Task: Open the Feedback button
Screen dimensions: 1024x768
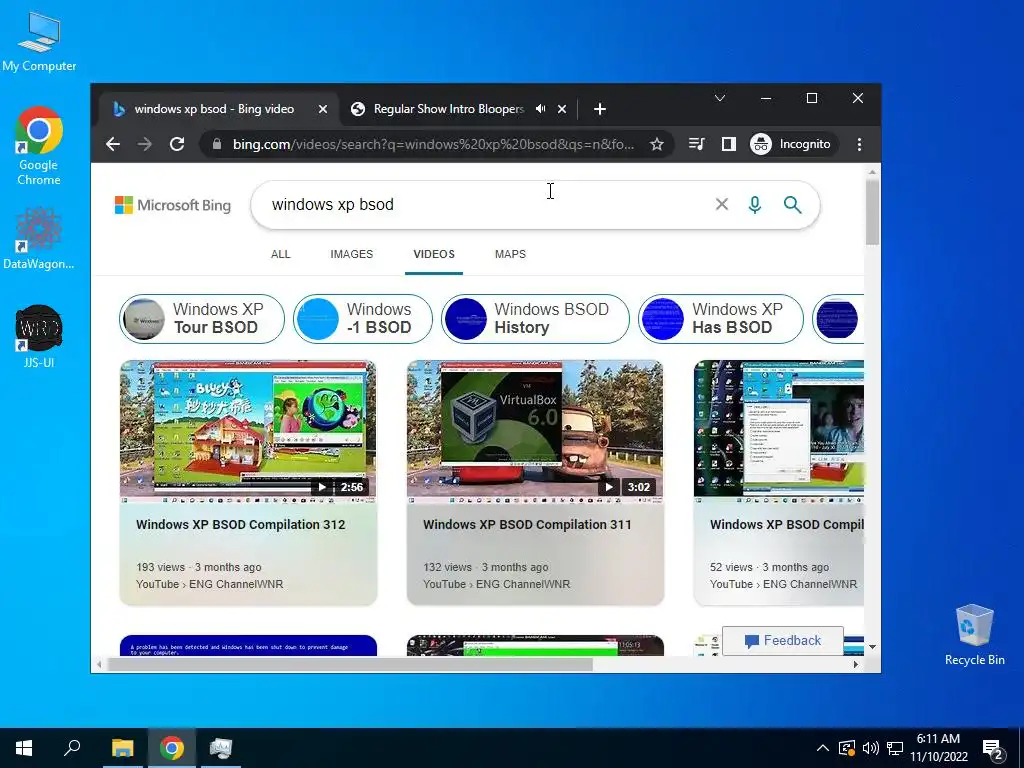Action: pyautogui.click(x=782, y=641)
